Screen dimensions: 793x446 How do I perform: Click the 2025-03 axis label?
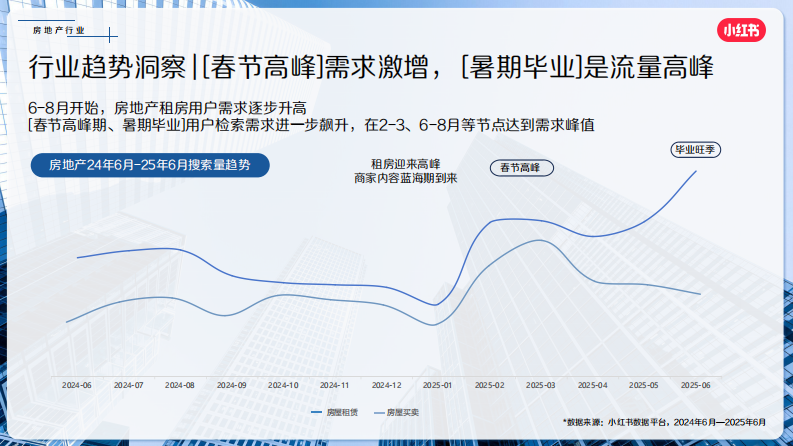[x=541, y=385]
